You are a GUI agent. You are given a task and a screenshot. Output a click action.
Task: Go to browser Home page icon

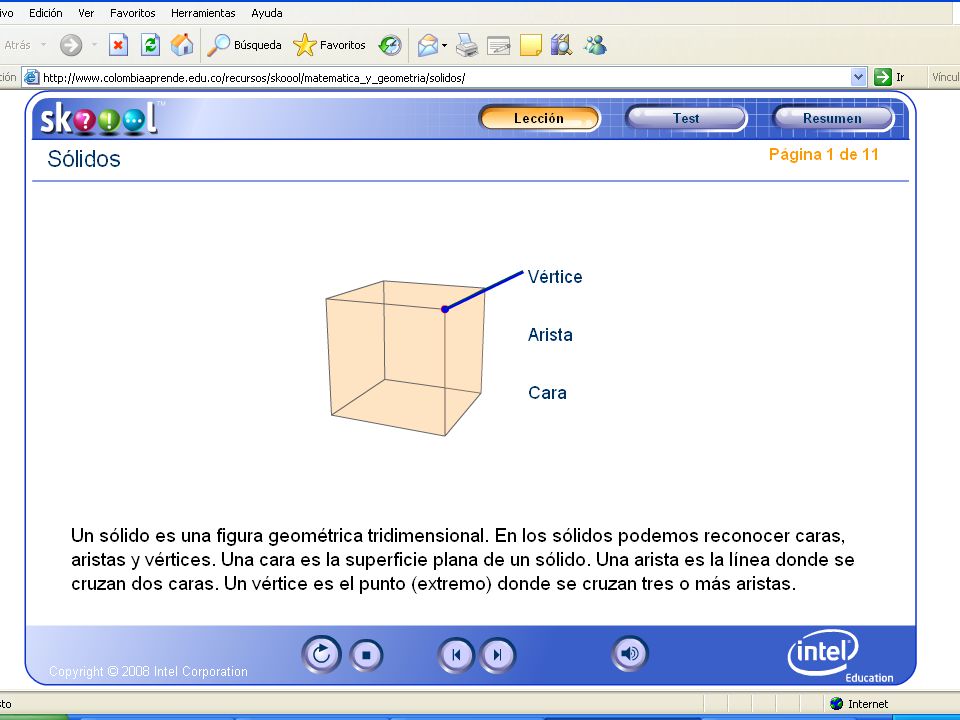point(182,45)
